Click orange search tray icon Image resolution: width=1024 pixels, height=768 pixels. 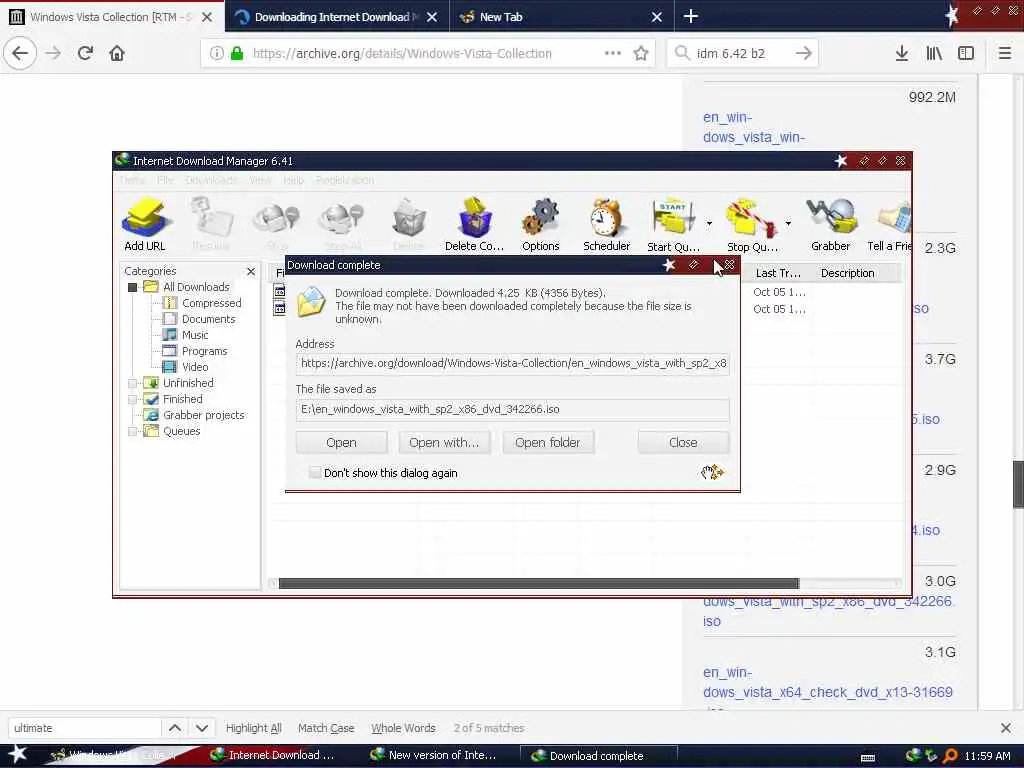tap(950, 756)
